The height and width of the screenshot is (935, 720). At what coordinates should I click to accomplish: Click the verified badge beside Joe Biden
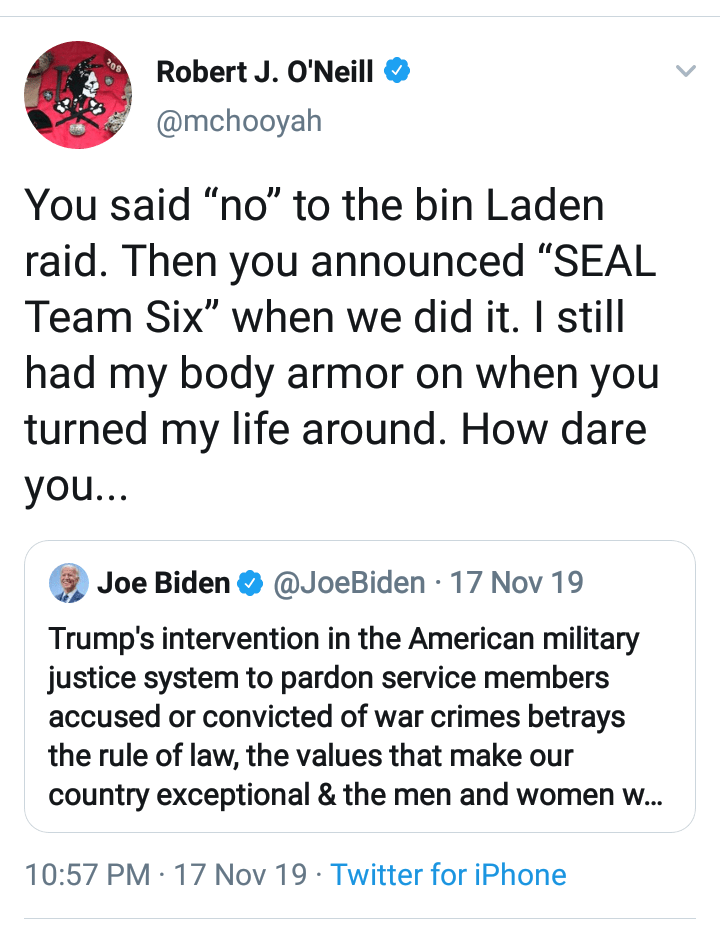pyautogui.click(x=251, y=583)
